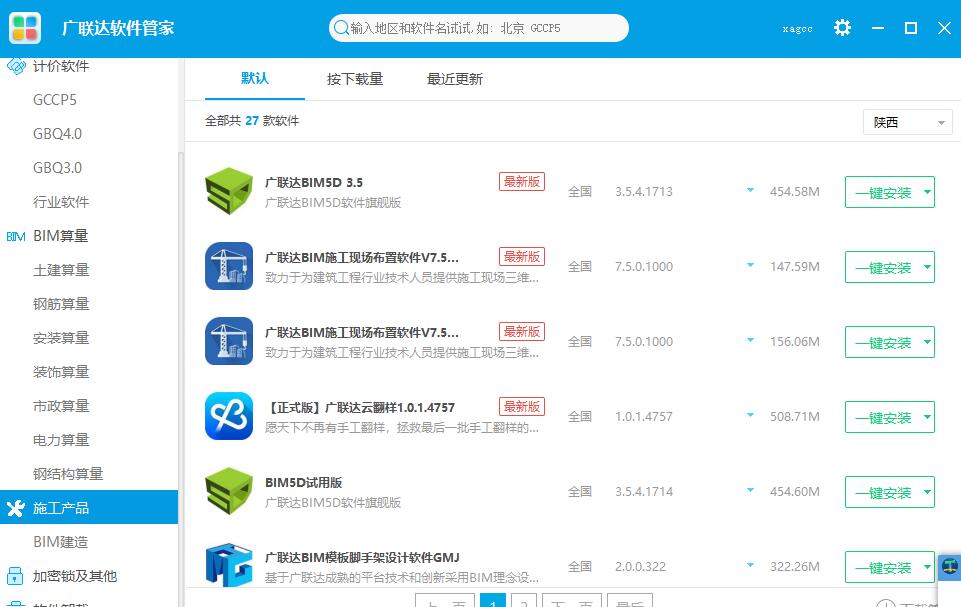Expand version list for 1.0.1.4757
The width and height of the screenshot is (961, 607).
click(x=750, y=415)
